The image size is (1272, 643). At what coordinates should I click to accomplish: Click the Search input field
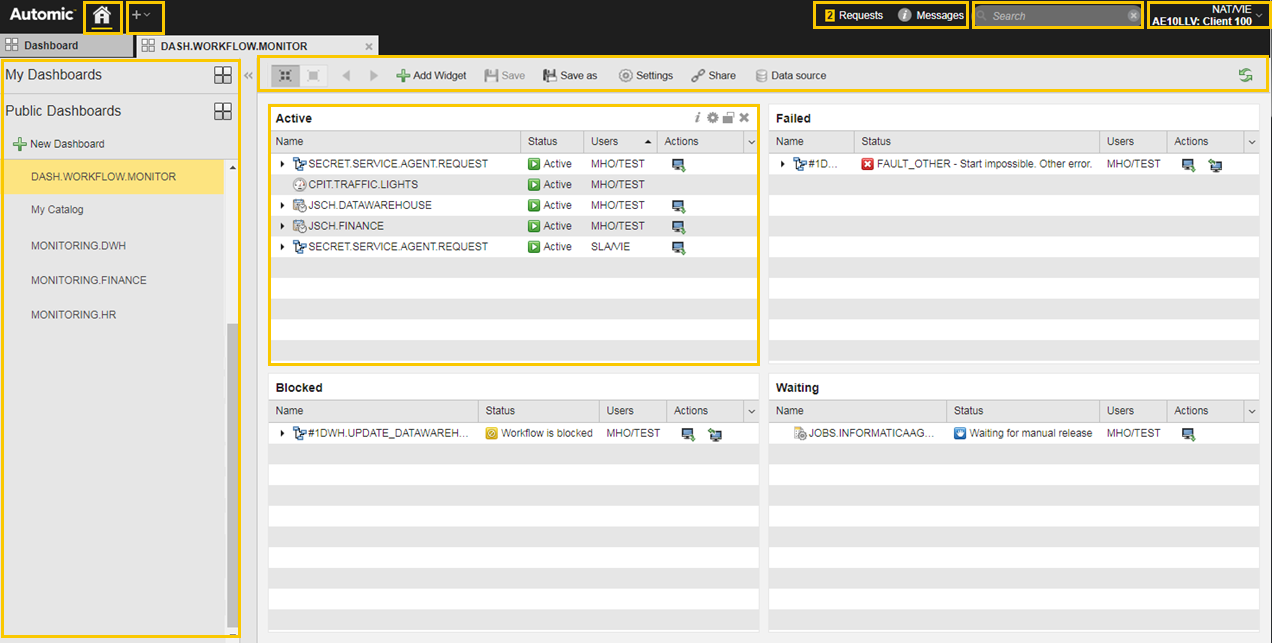[1056, 16]
